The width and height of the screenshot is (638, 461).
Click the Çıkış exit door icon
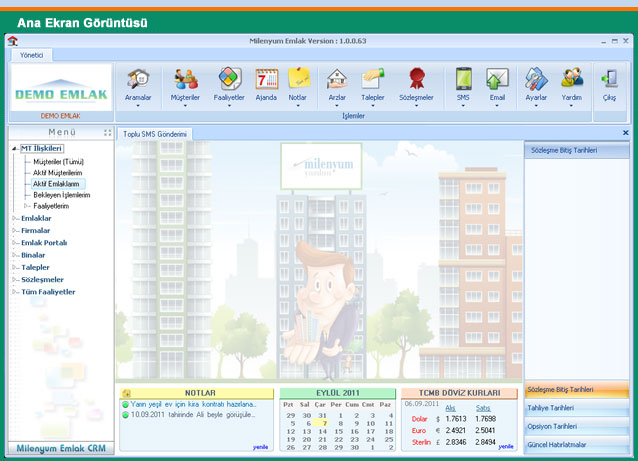pyautogui.click(x=610, y=79)
